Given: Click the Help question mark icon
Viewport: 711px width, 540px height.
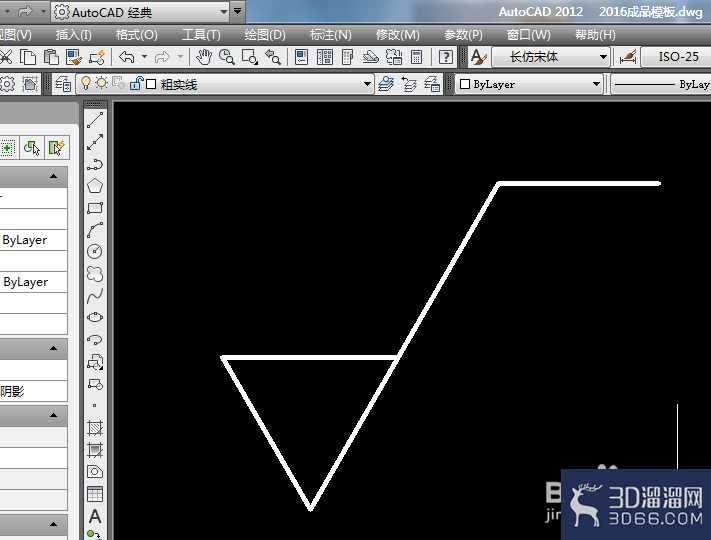Looking at the screenshot, I should point(446,57).
